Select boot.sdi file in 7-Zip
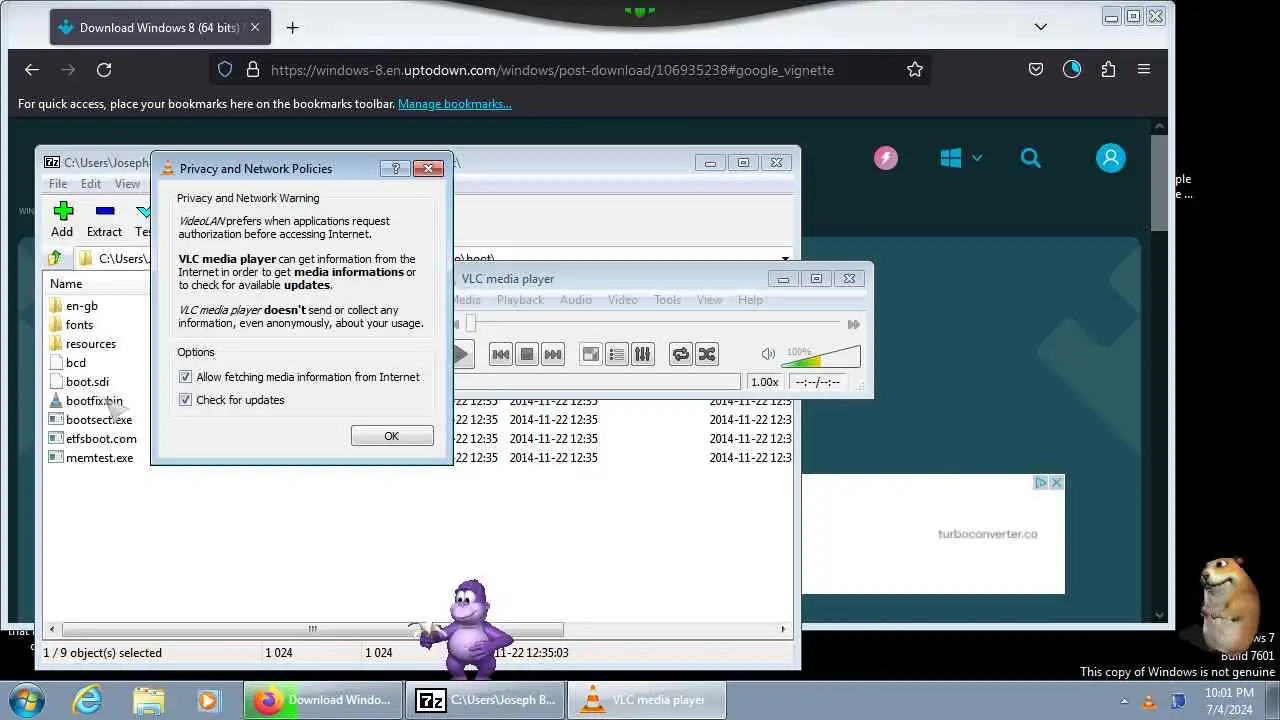 click(x=87, y=382)
